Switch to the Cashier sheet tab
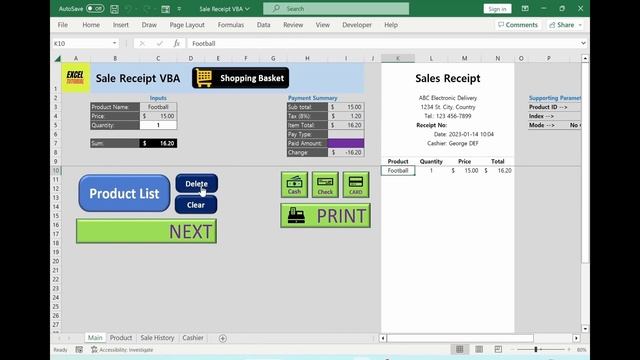 [193, 338]
